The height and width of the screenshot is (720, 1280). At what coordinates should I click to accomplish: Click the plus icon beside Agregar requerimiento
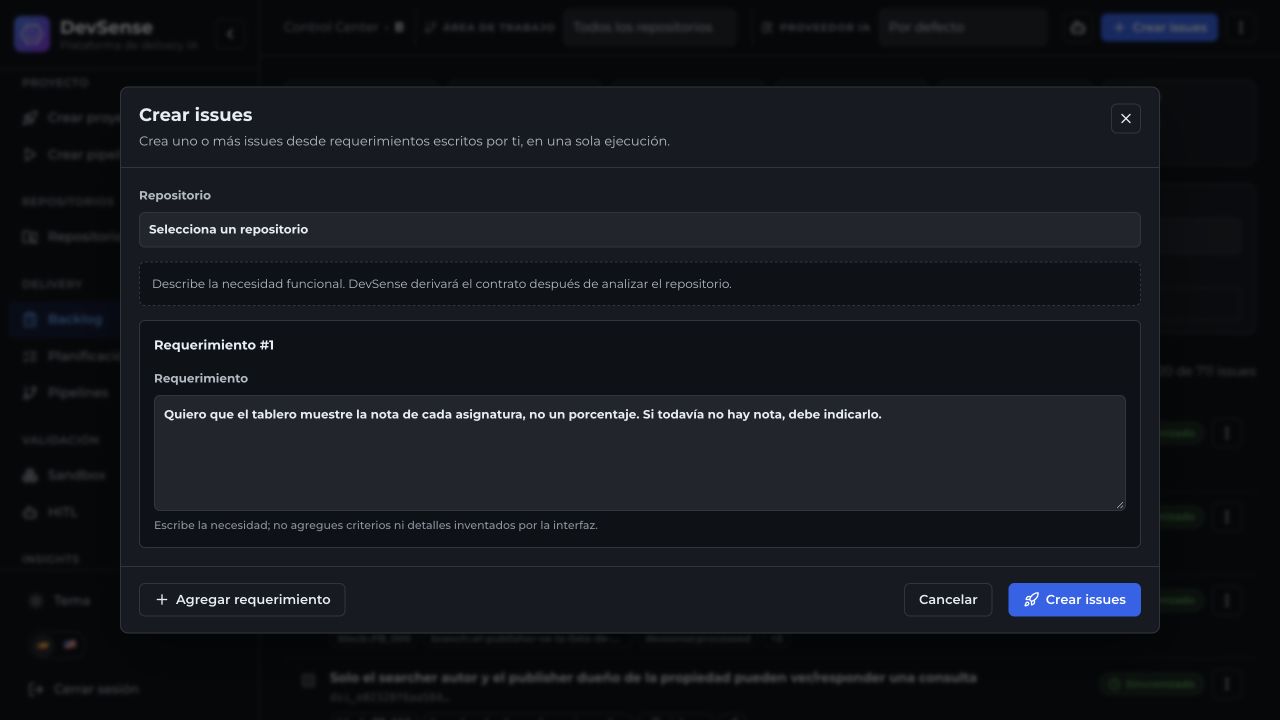coord(162,600)
